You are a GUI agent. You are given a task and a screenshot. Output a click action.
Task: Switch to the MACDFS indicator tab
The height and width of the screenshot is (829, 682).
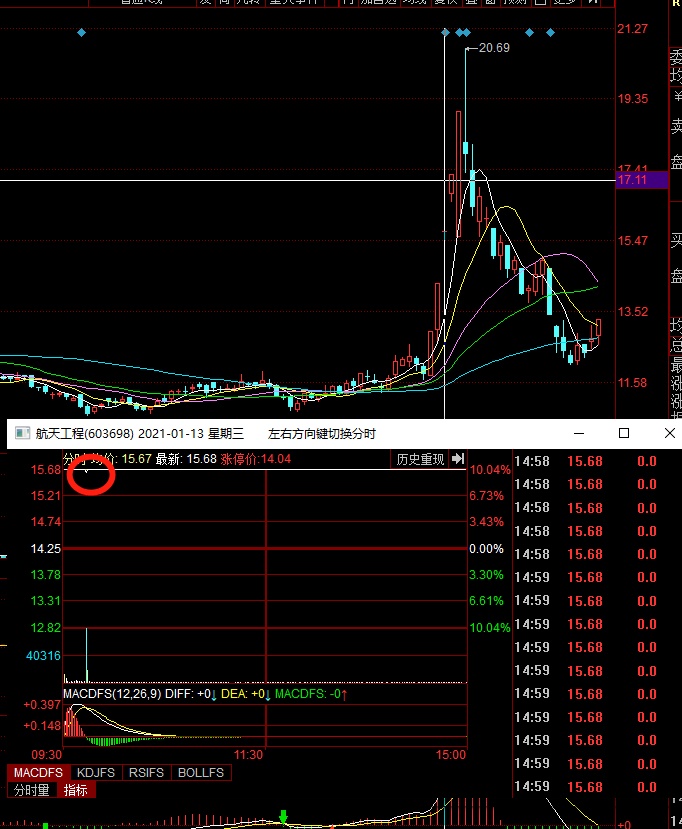(x=38, y=772)
